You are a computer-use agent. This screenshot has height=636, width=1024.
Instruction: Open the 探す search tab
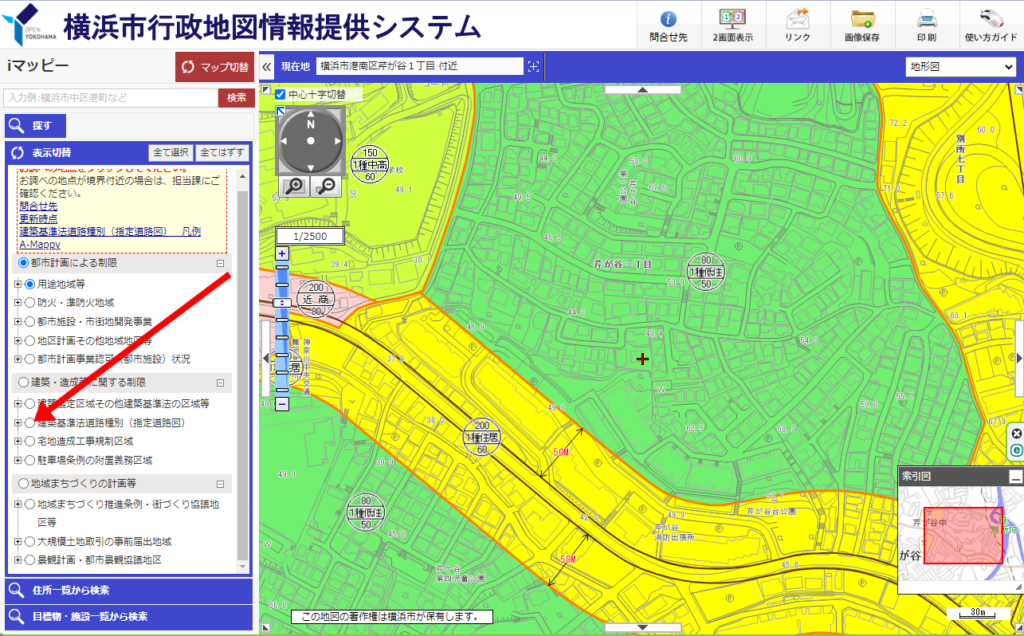click(35, 126)
